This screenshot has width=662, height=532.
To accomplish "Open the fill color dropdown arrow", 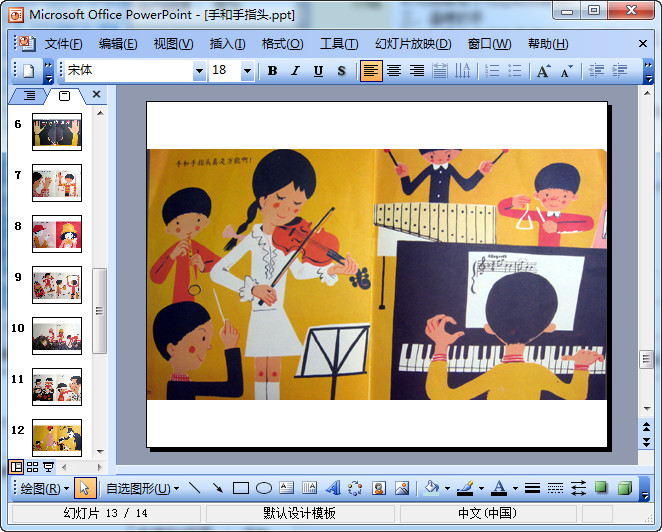I will 447,489.
